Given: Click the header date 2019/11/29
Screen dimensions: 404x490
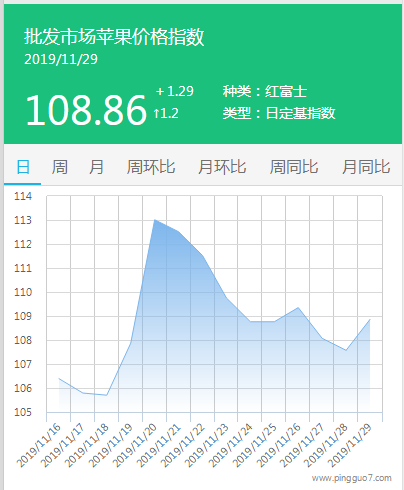Looking at the screenshot, I should click(x=61, y=59).
